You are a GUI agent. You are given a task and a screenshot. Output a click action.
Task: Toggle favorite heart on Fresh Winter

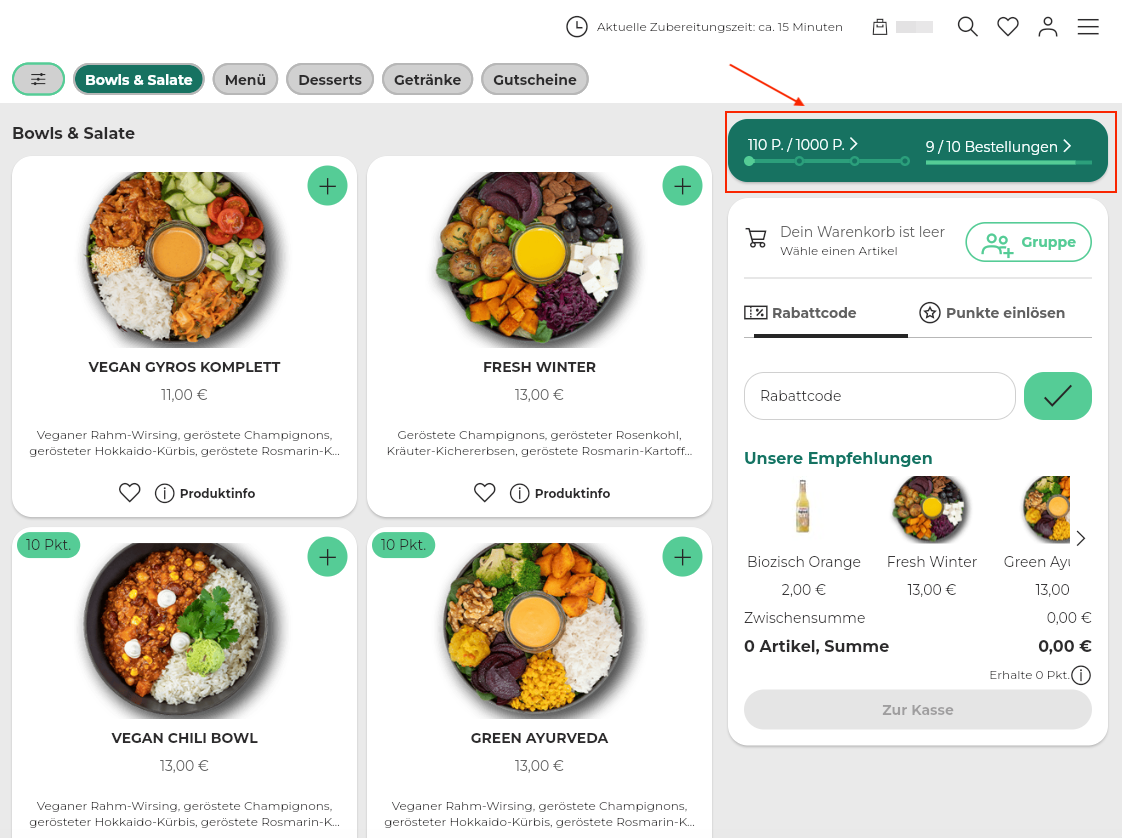485,493
